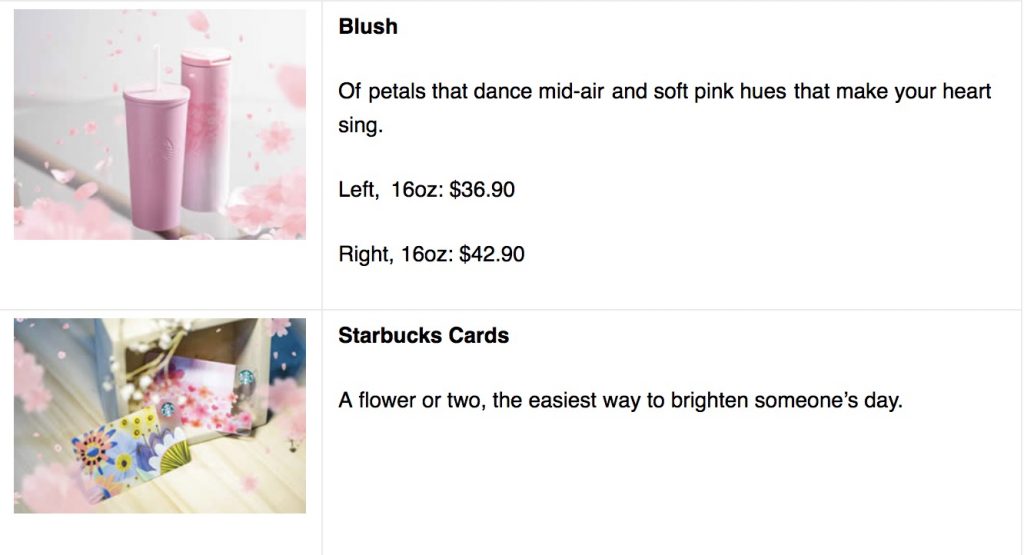Viewport: 1024px width, 555px height.
Task: Click the right gradient pink tumbler
Action: tap(206, 130)
